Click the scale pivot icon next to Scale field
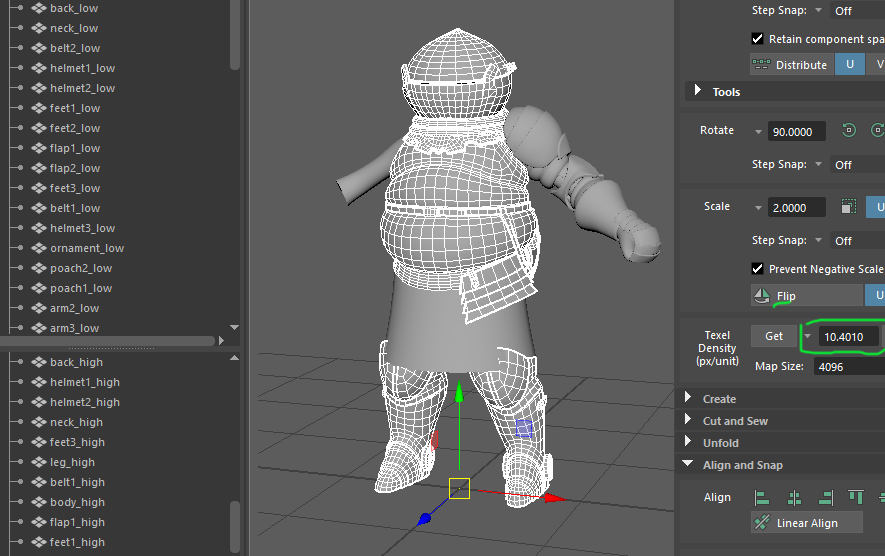The height and width of the screenshot is (556, 885). pos(848,207)
